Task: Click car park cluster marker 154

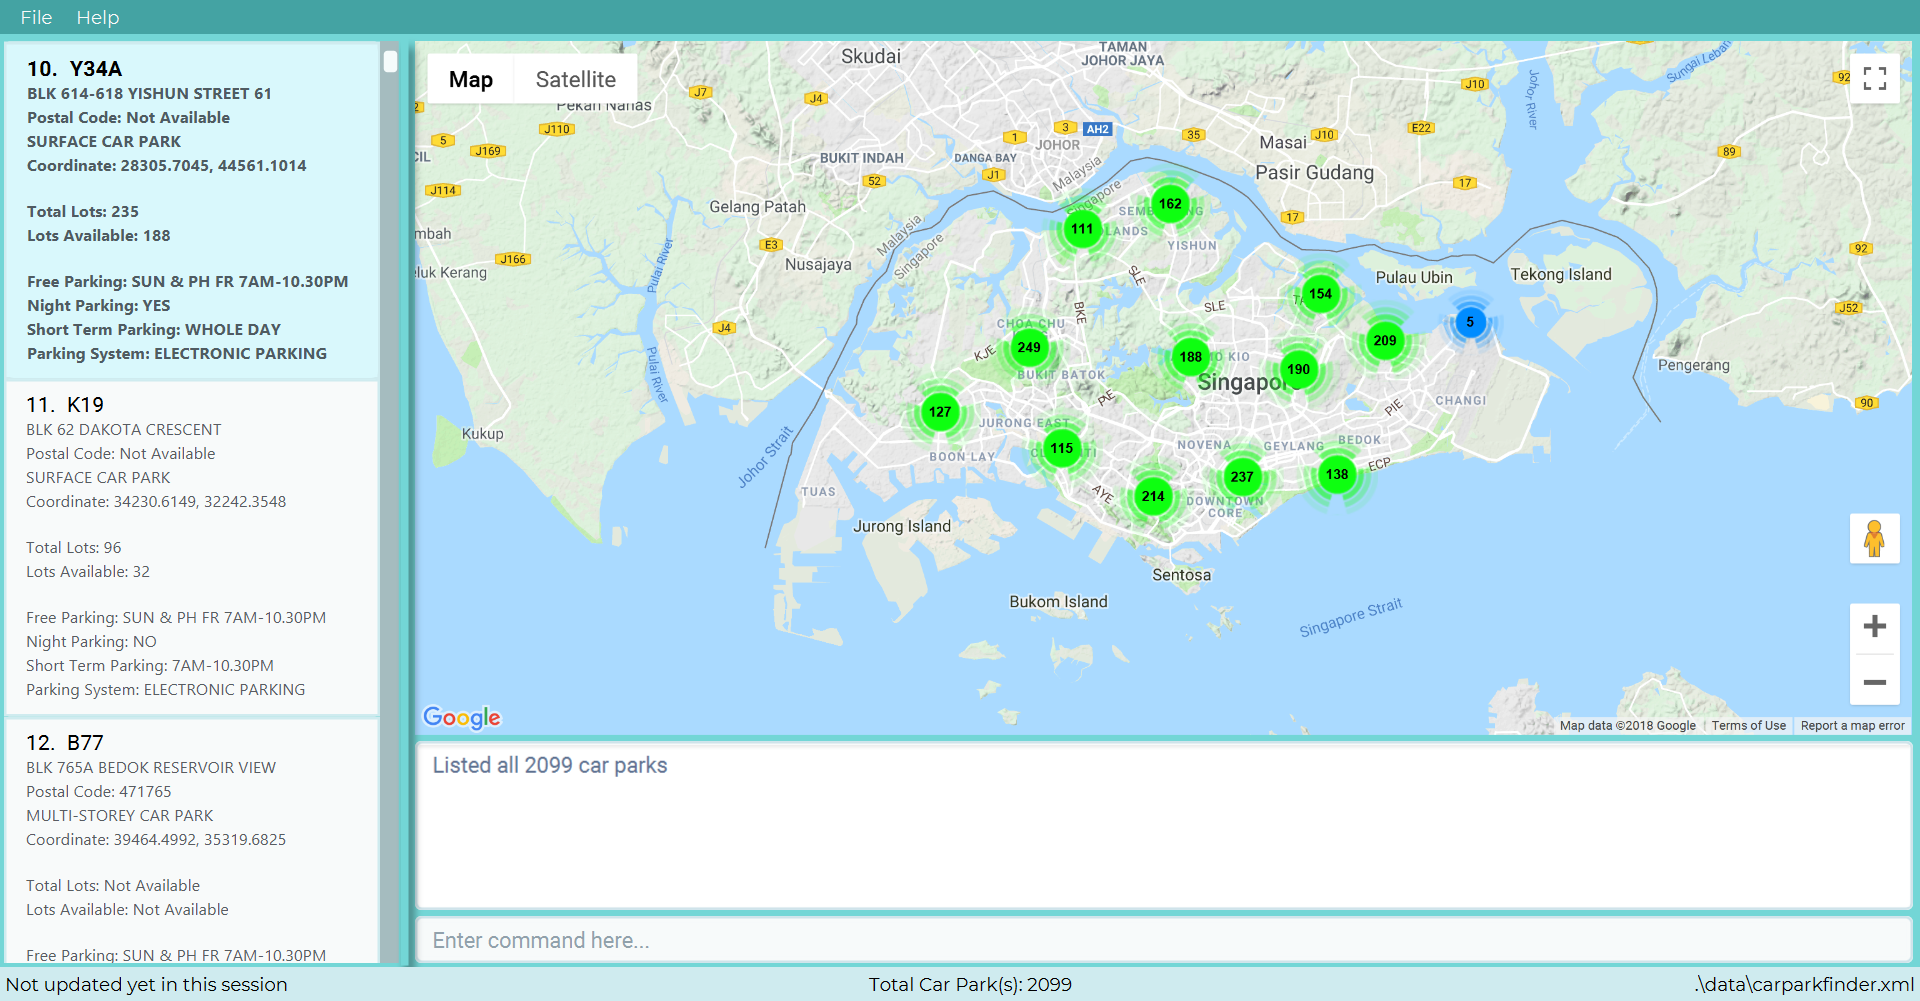Action: pyautogui.click(x=1321, y=294)
